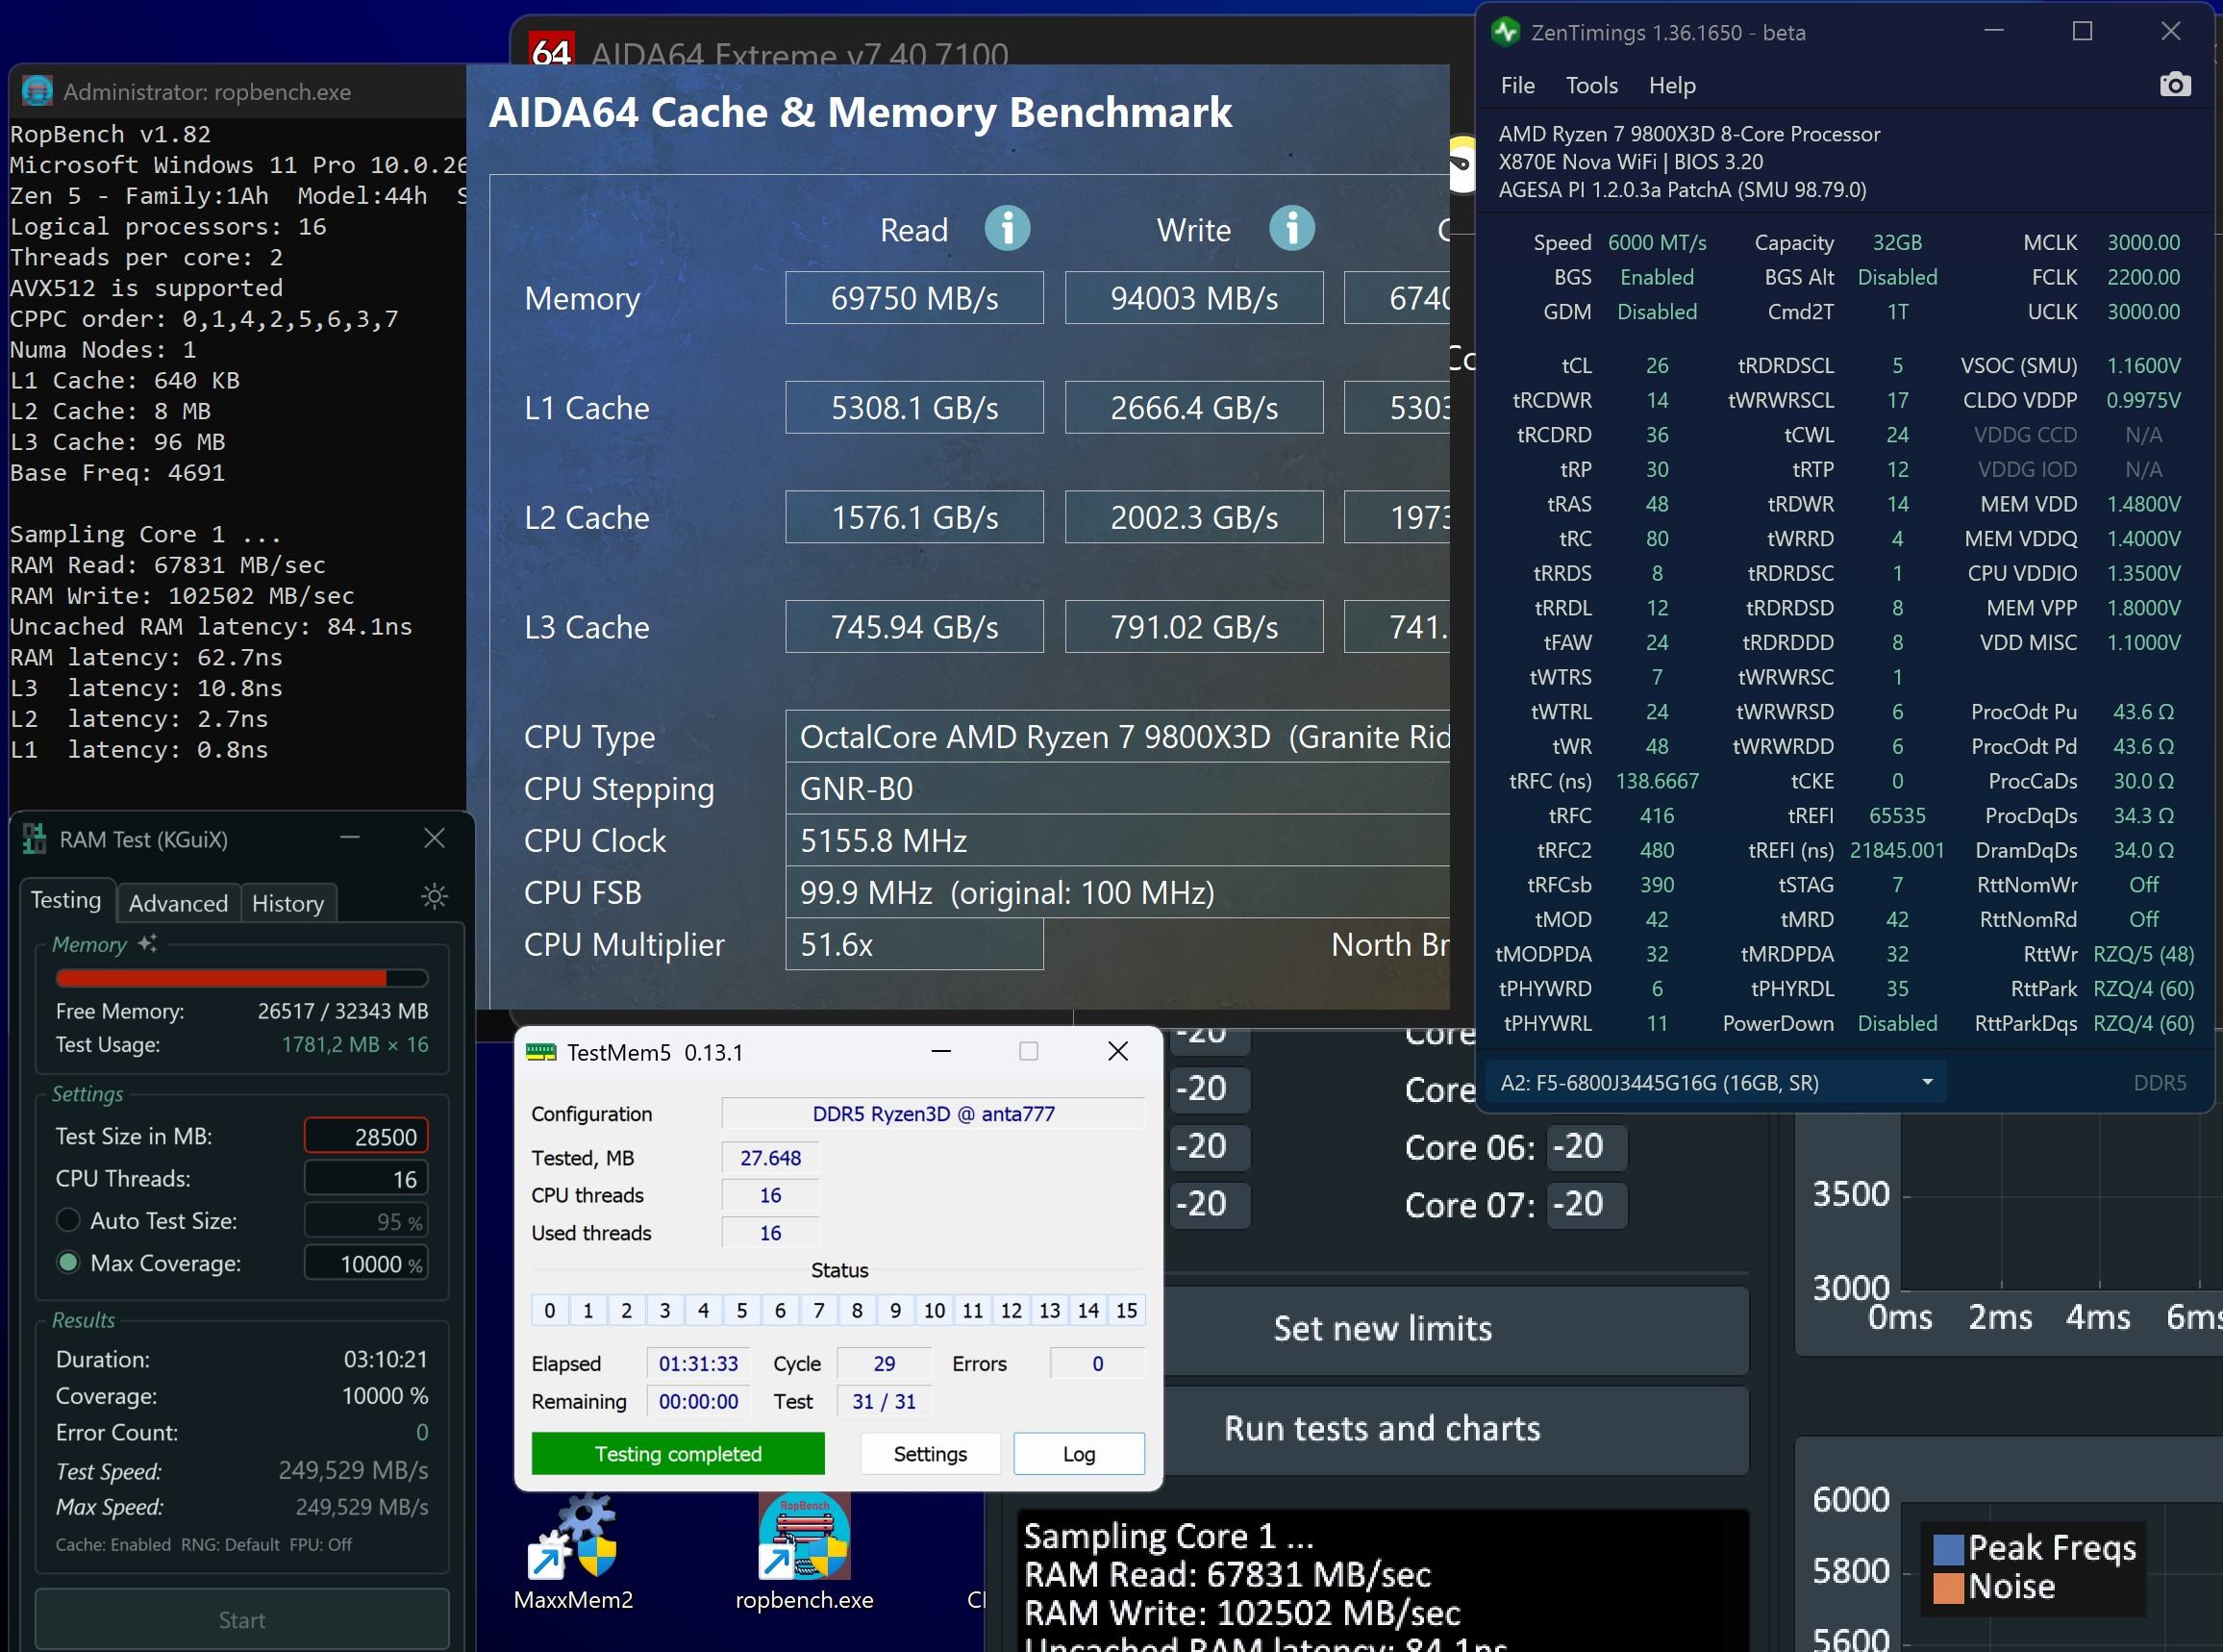2223x1652 pixels.
Task: Click the blue Peak Freqs legend swatch
Action: [x=1948, y=1549]
